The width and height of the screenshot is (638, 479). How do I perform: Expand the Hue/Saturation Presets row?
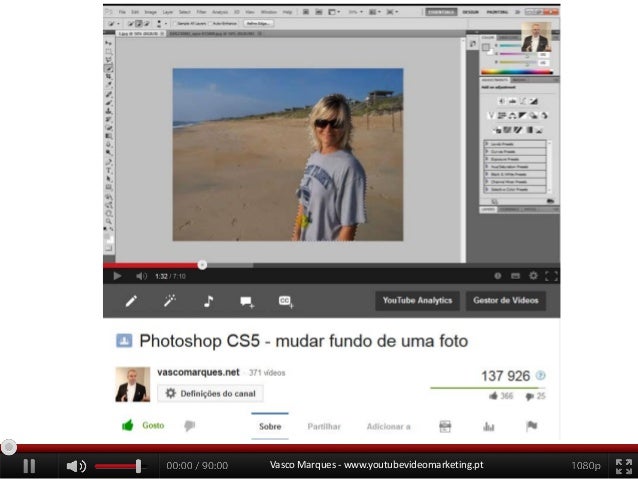pos(515,166)
